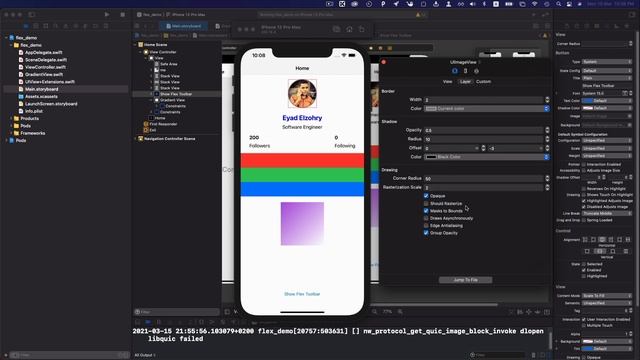The width and height of the screenshot is (640, 360).
Task: Open macOS Spotlight search icon
Action: 558,4
